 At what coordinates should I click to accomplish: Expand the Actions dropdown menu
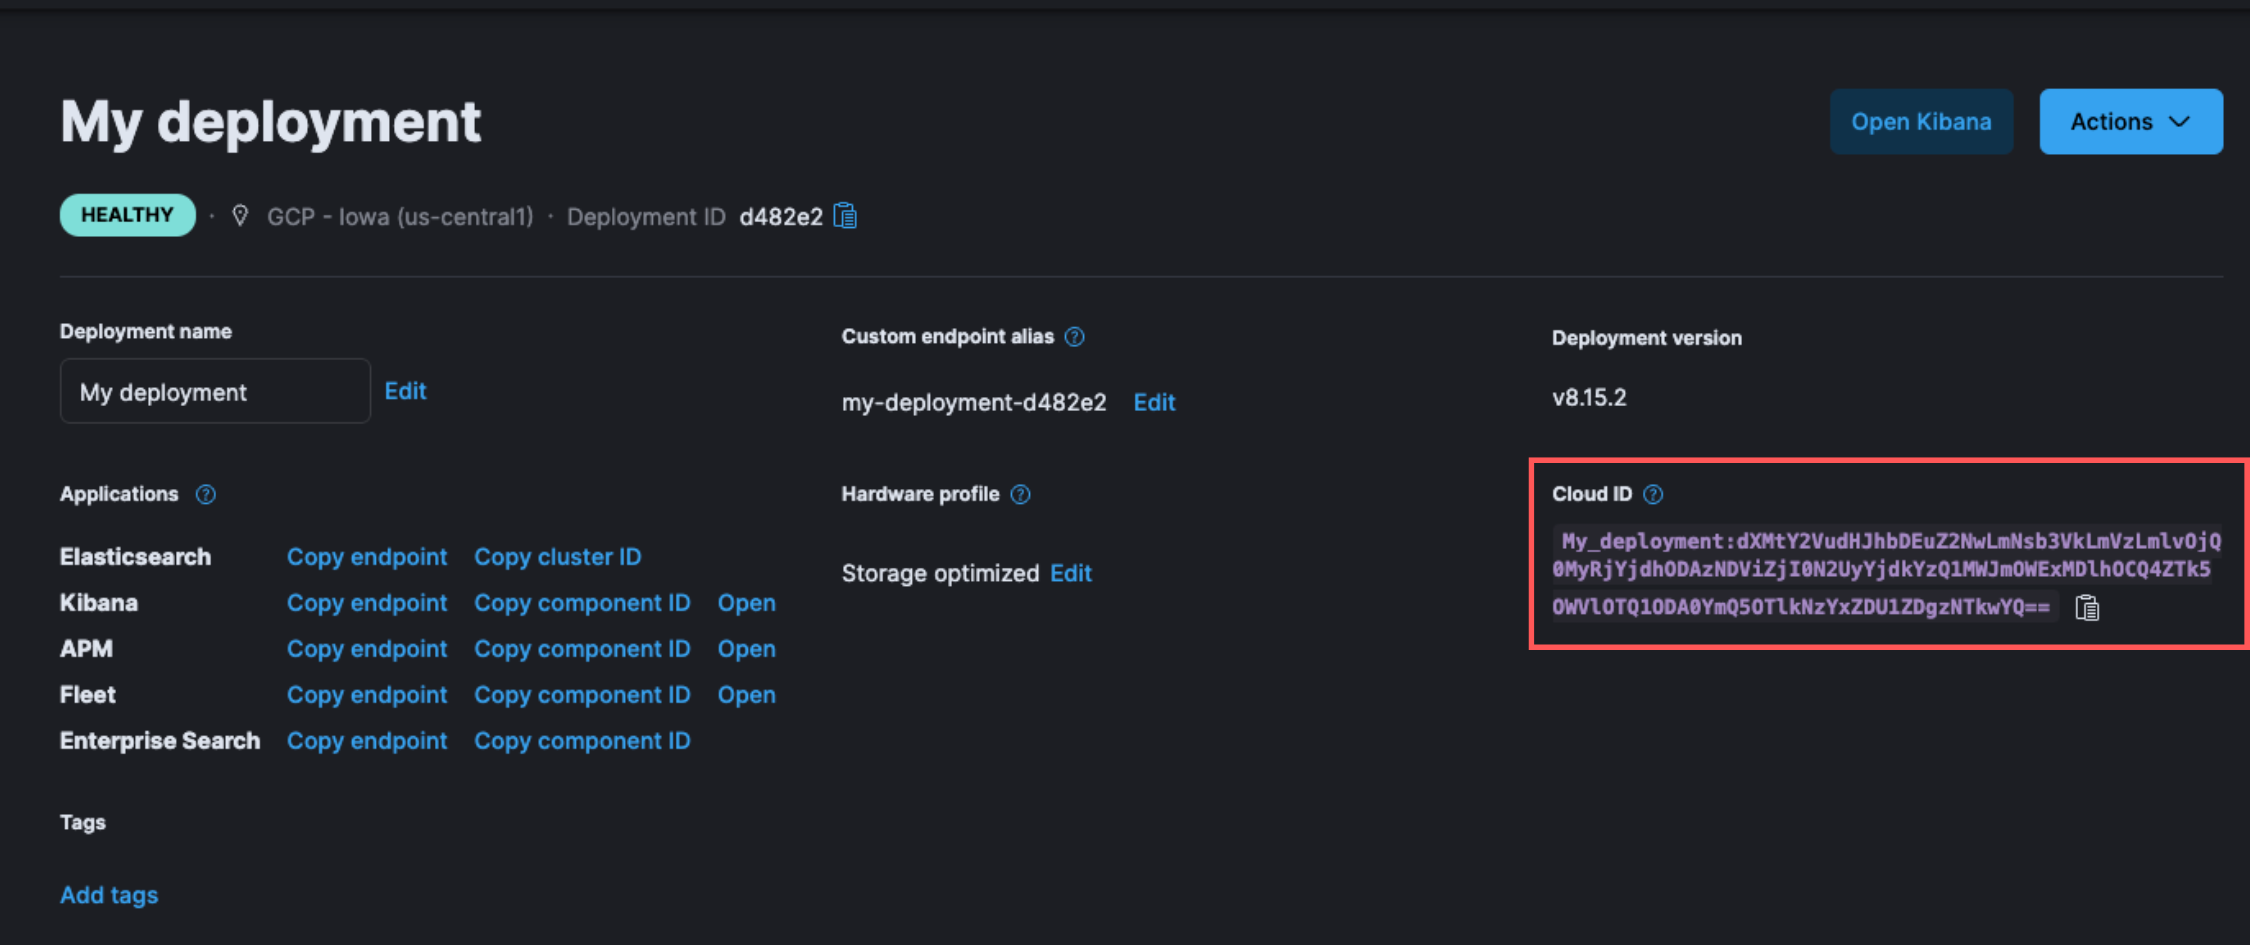coord(2130,122)
